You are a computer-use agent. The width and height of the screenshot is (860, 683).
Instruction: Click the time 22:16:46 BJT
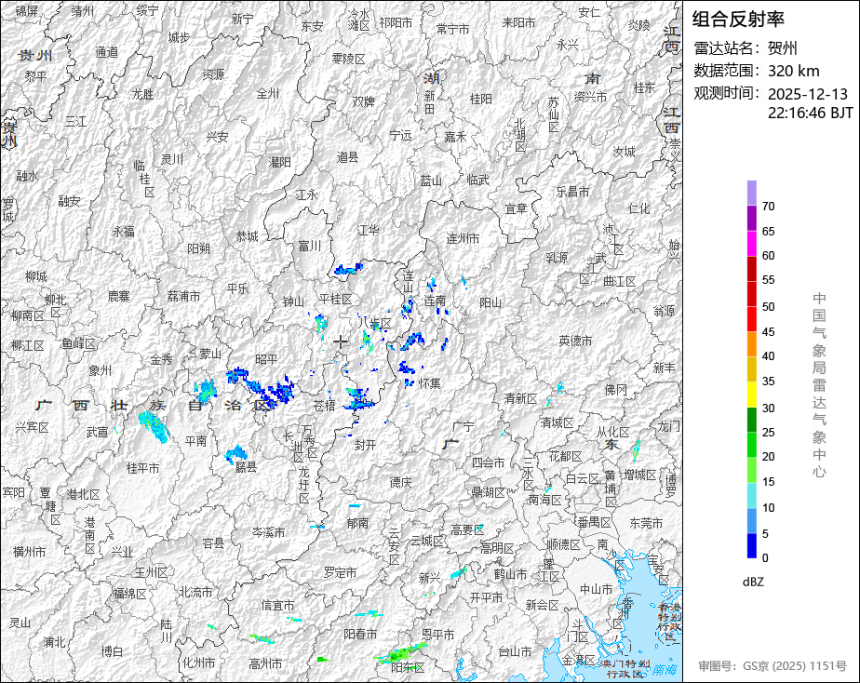[x=810, y=113]
